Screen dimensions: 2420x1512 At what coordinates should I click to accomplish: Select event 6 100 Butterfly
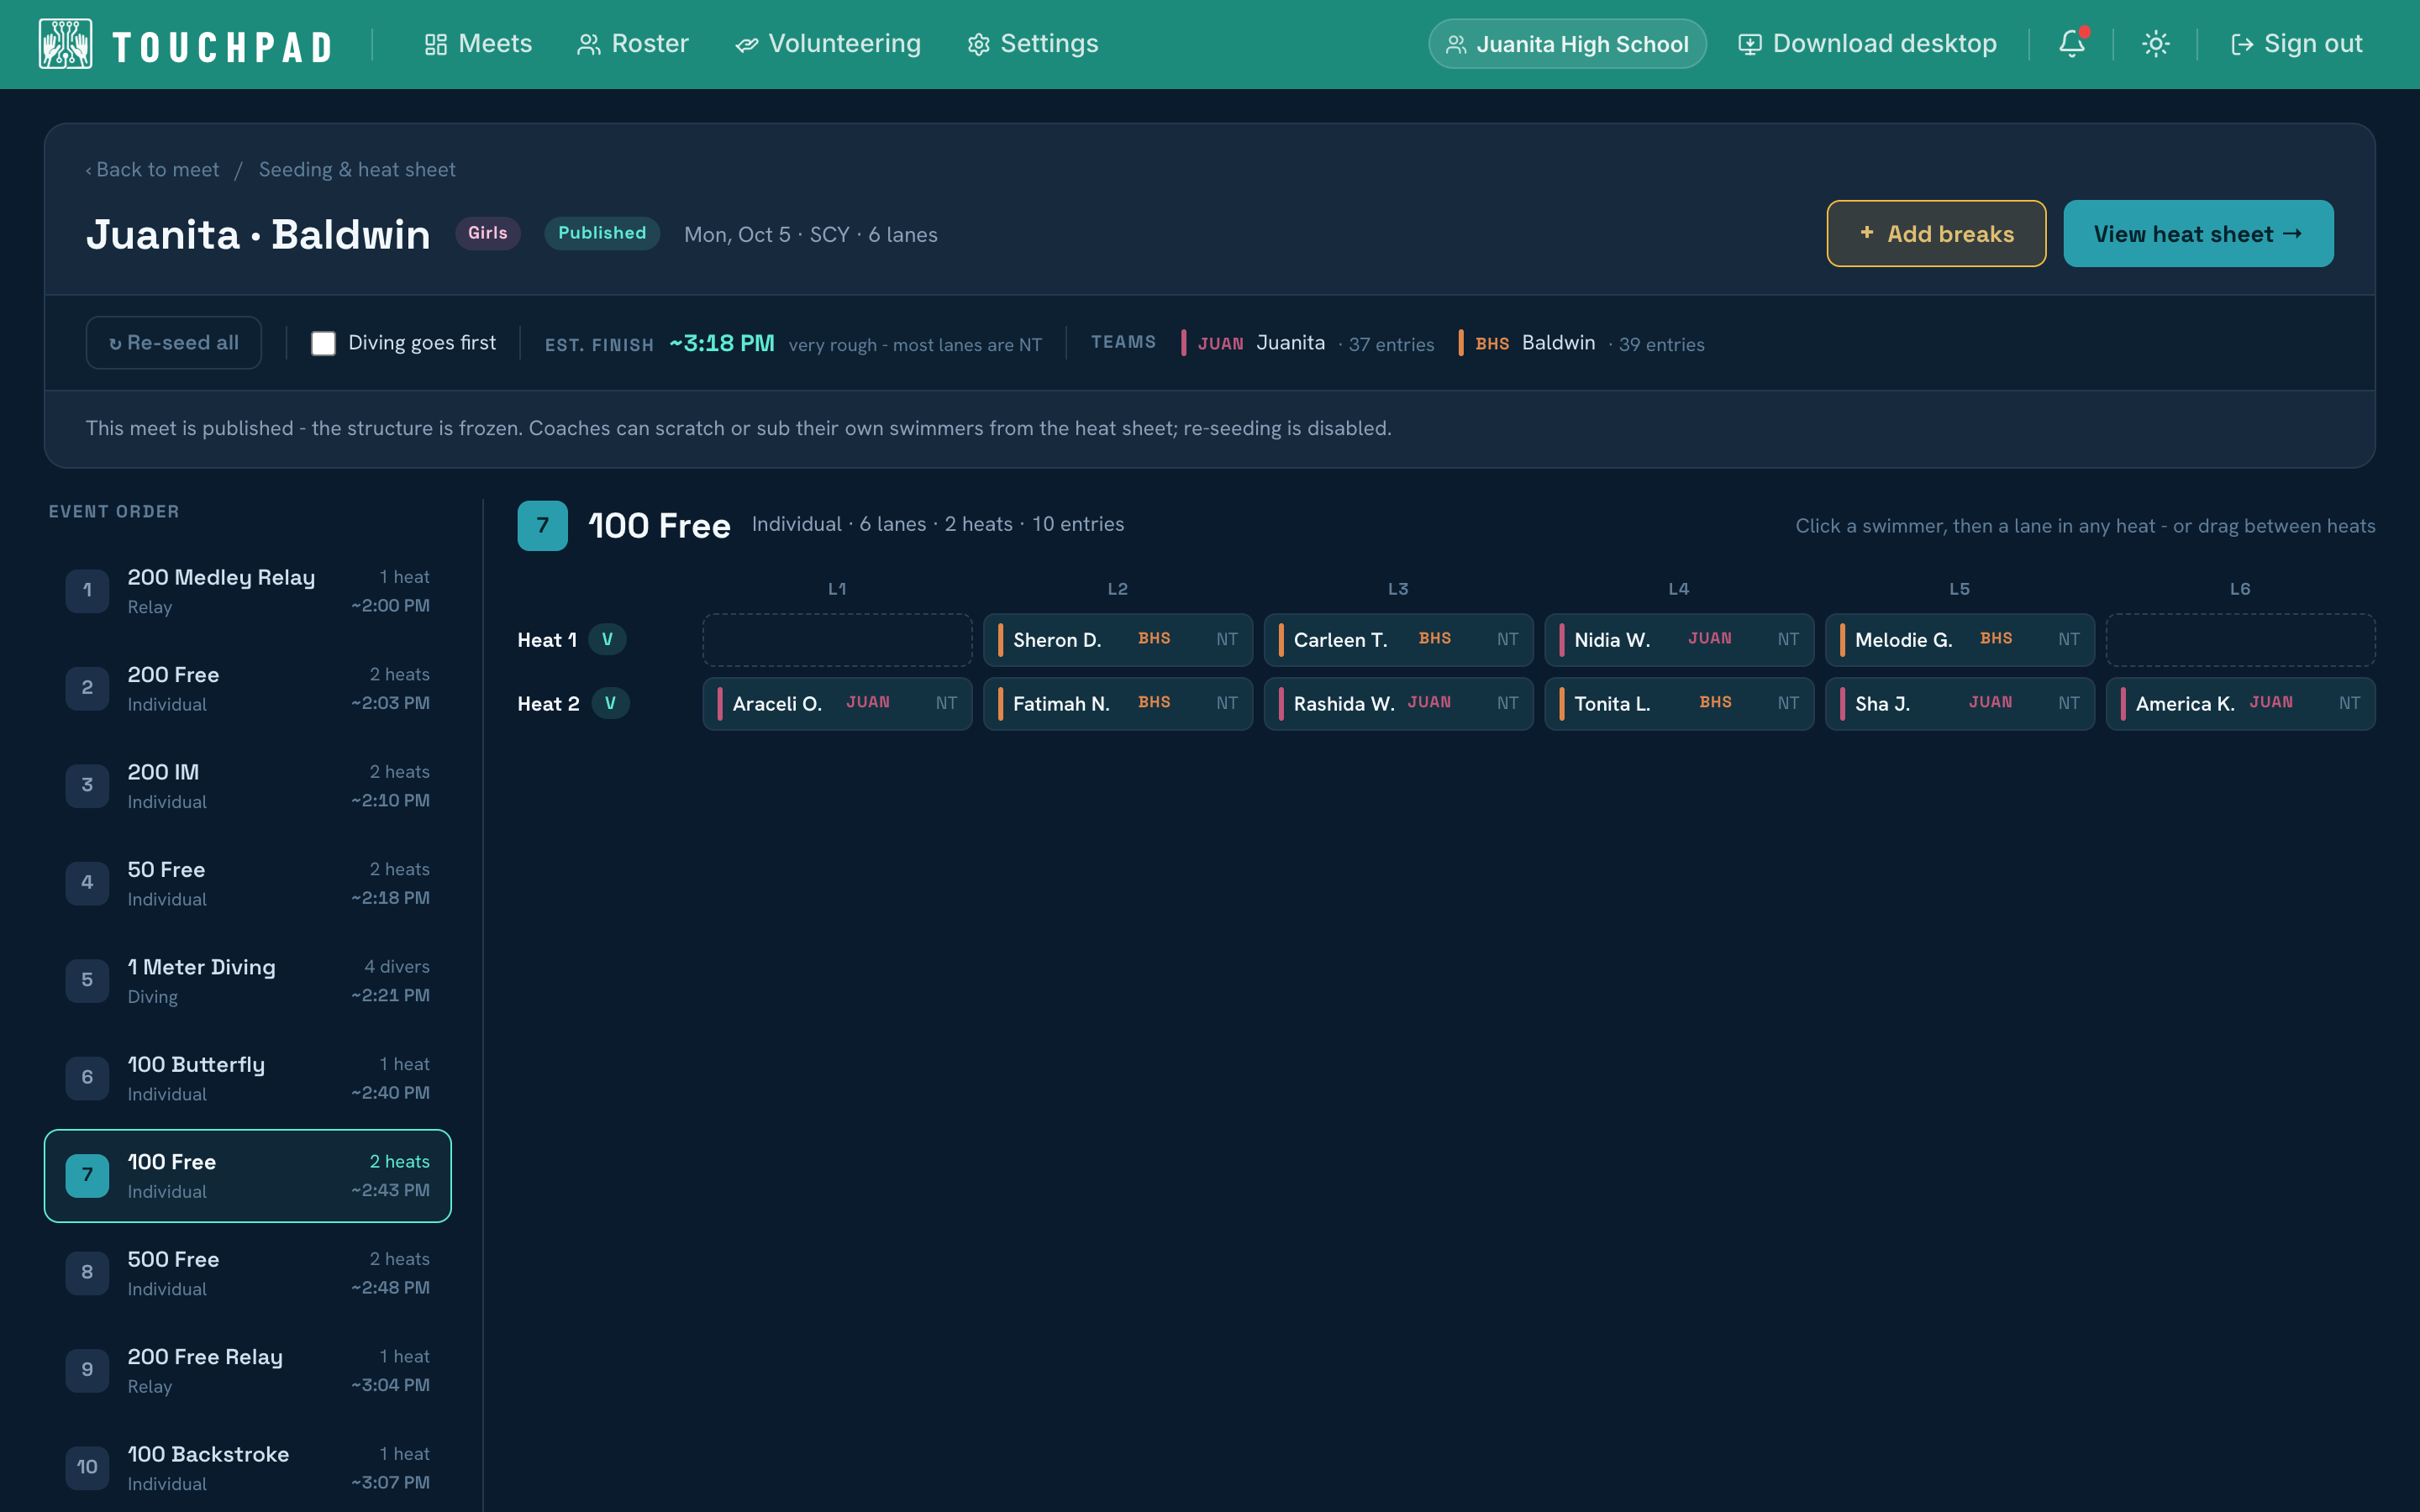(248, 1078)
